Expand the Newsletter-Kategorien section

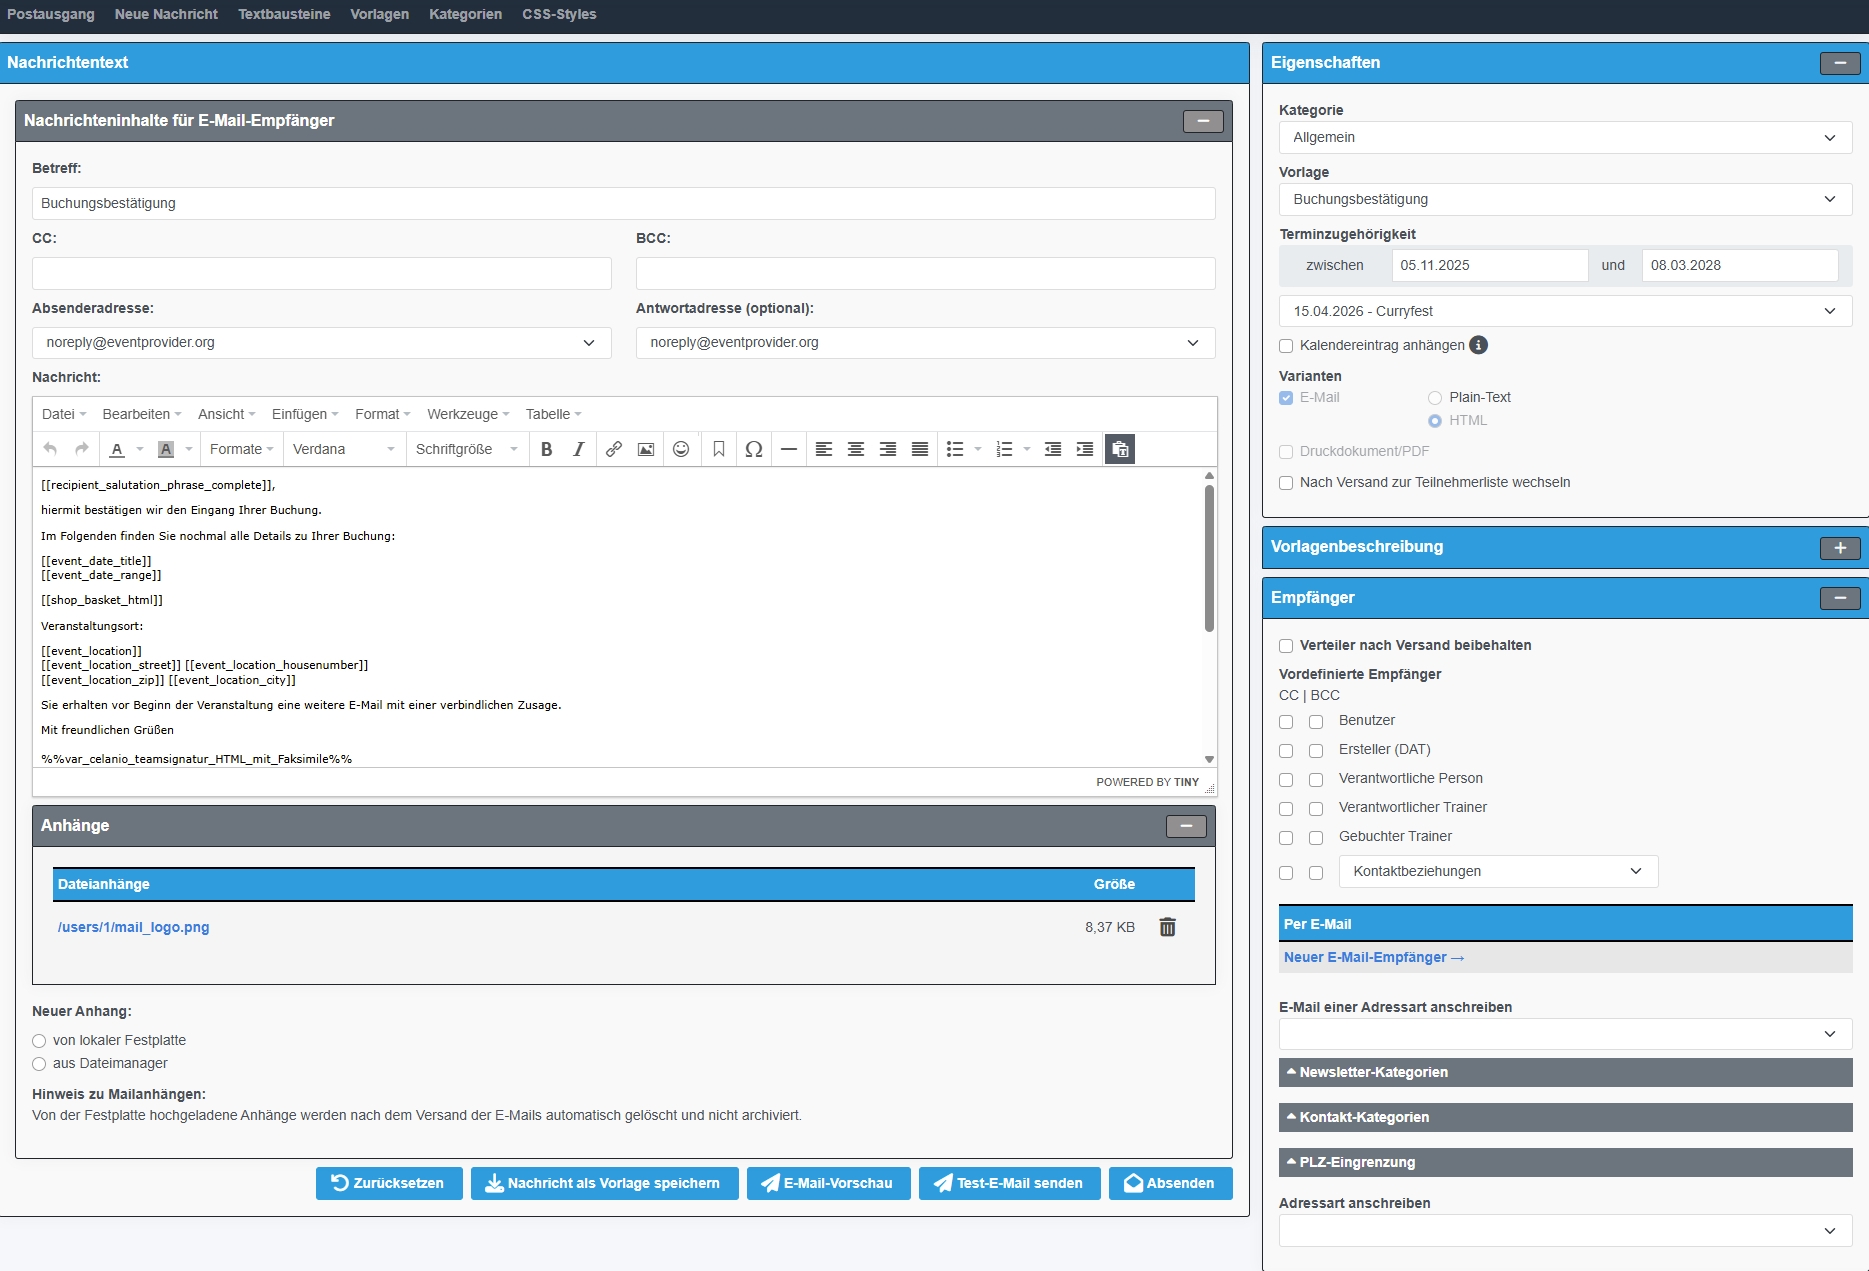[1565, 1073]
